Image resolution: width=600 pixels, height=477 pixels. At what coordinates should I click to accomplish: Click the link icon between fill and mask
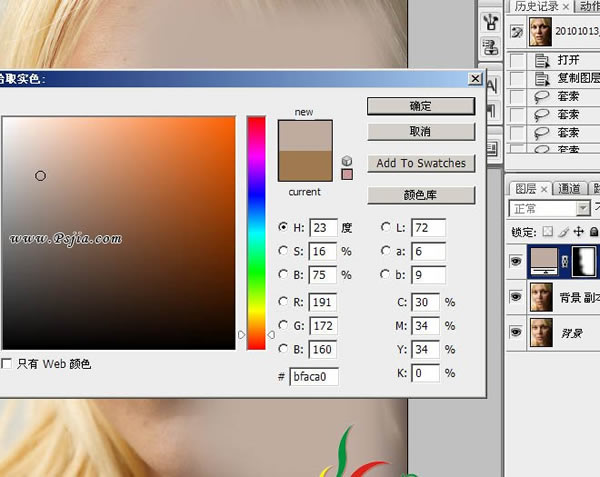(x=565, y=261)
